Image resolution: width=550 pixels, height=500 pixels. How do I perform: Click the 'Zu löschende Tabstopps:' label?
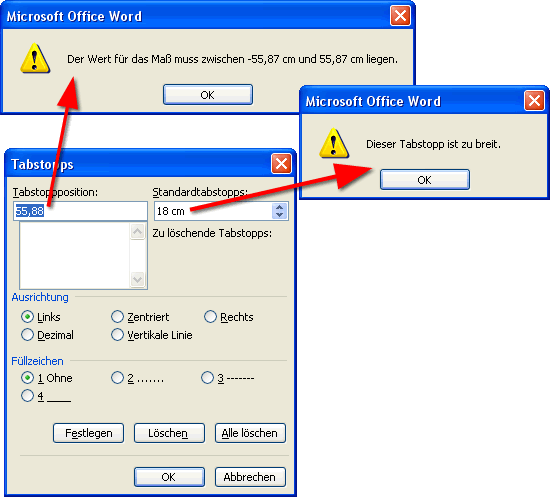[212, 233]
